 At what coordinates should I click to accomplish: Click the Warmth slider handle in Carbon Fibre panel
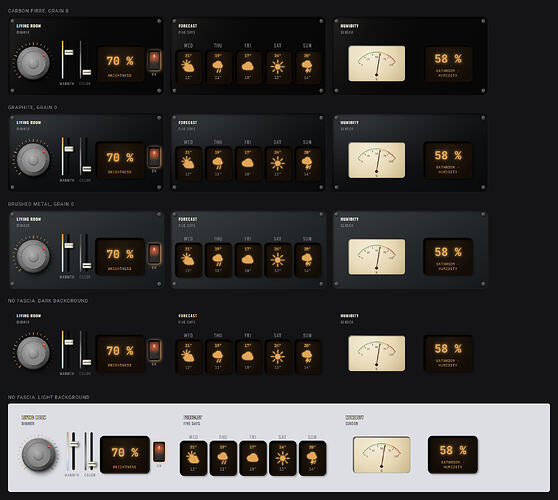click(69, 53)
